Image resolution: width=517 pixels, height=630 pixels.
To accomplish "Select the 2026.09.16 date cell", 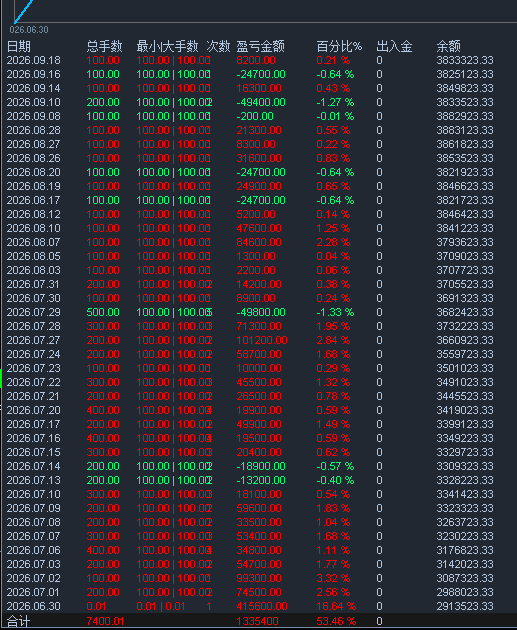I will tap(33, 74).
